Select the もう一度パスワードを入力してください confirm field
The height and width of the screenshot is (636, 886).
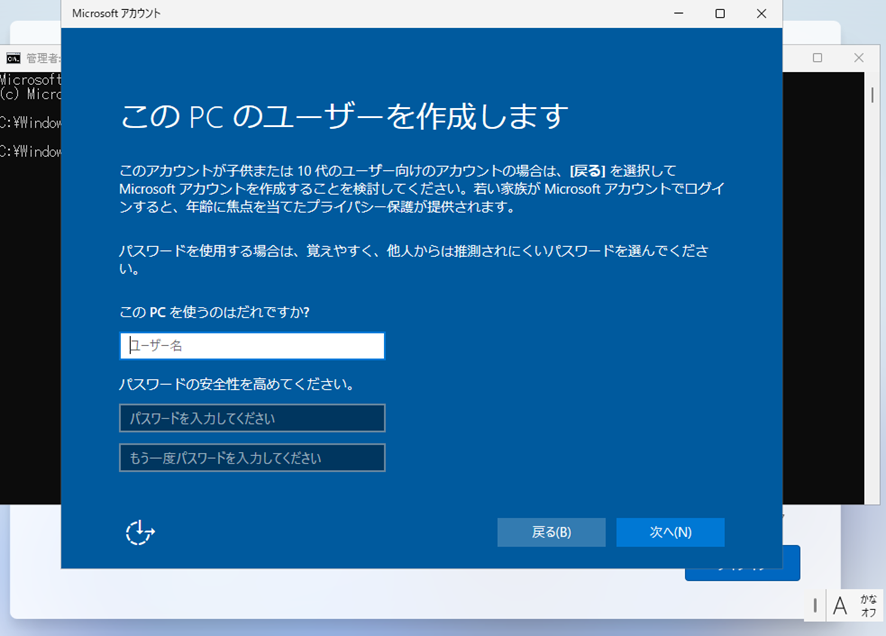[252, 458]
